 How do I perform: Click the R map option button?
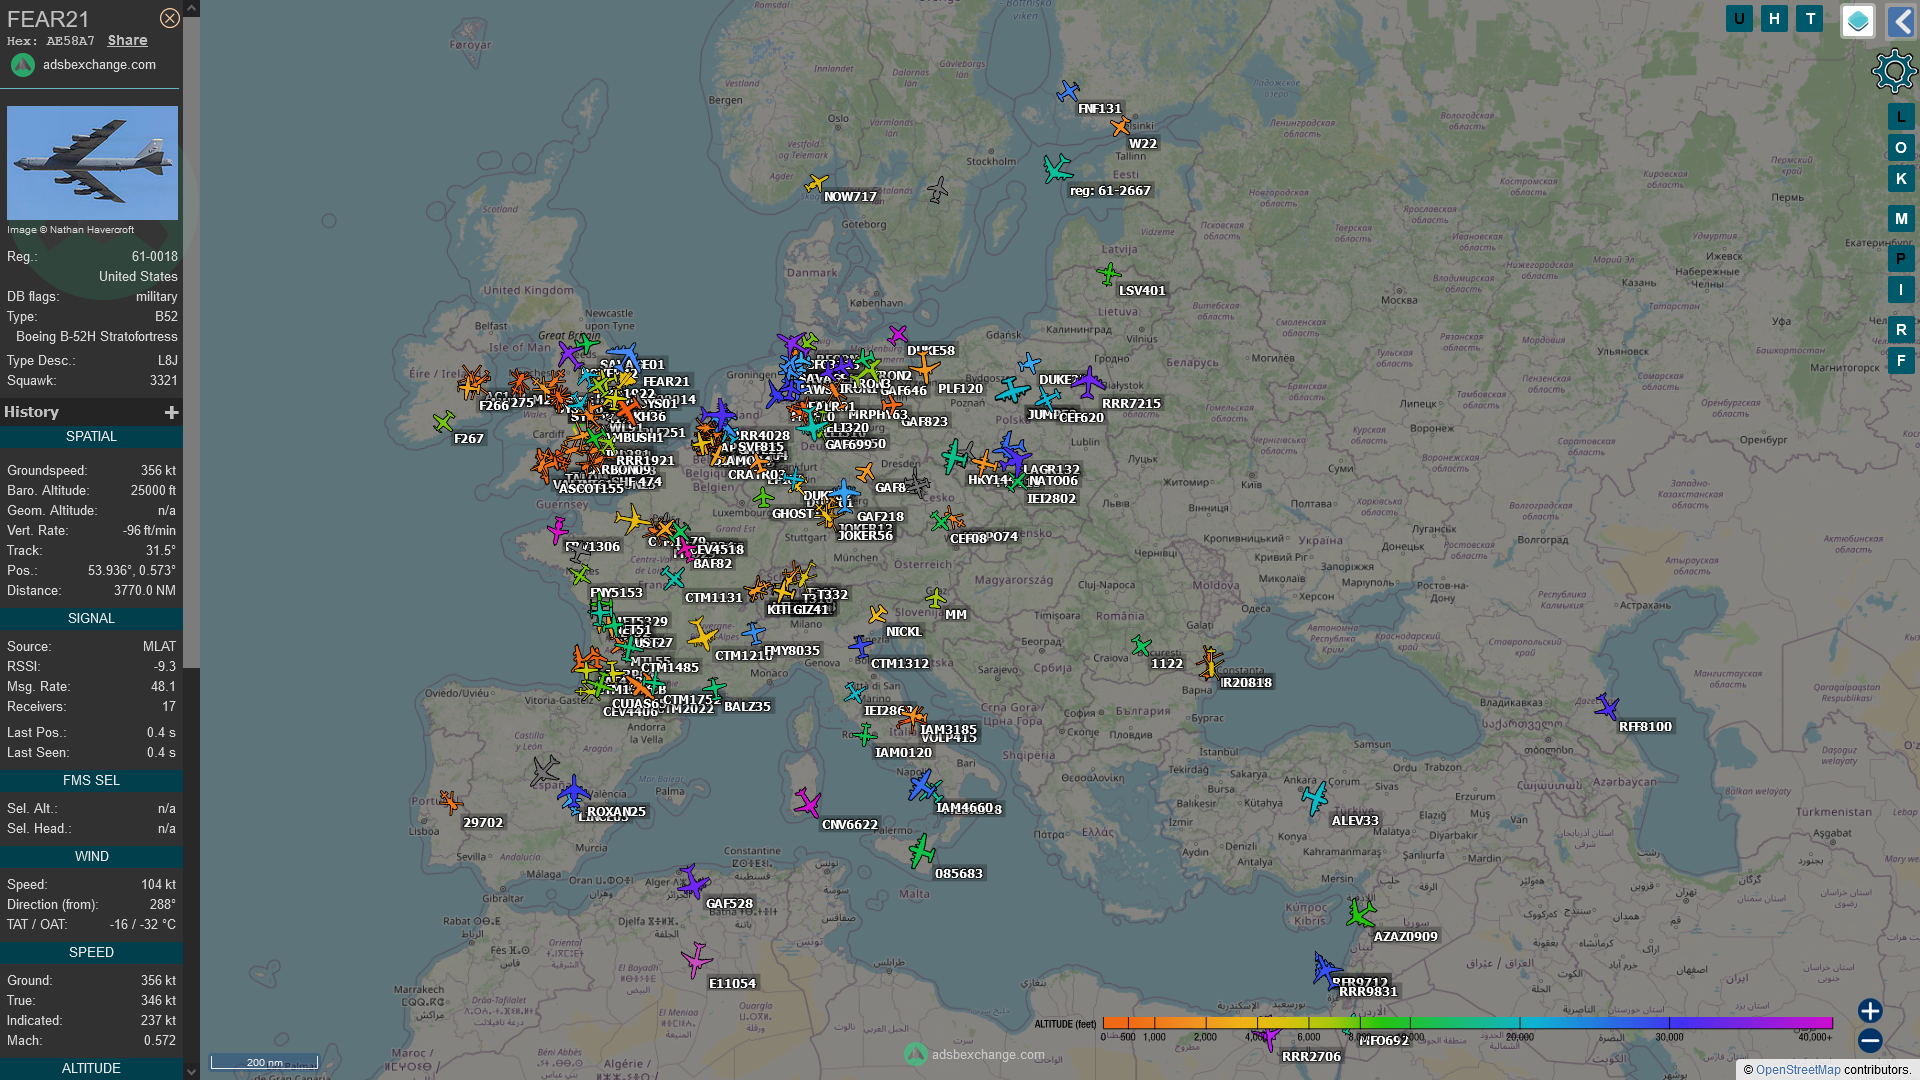[x=1901, y=329]
